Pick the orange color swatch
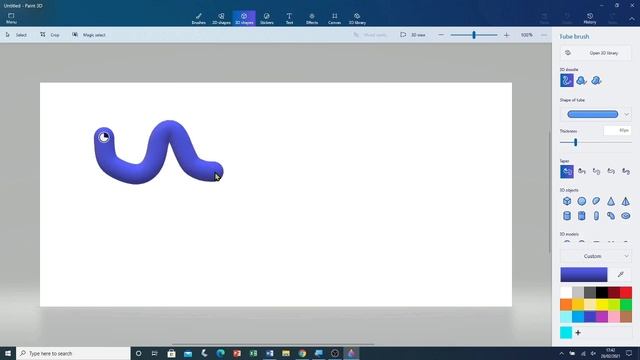The height and width of the screenshot is (360, 640). [566, 304]
